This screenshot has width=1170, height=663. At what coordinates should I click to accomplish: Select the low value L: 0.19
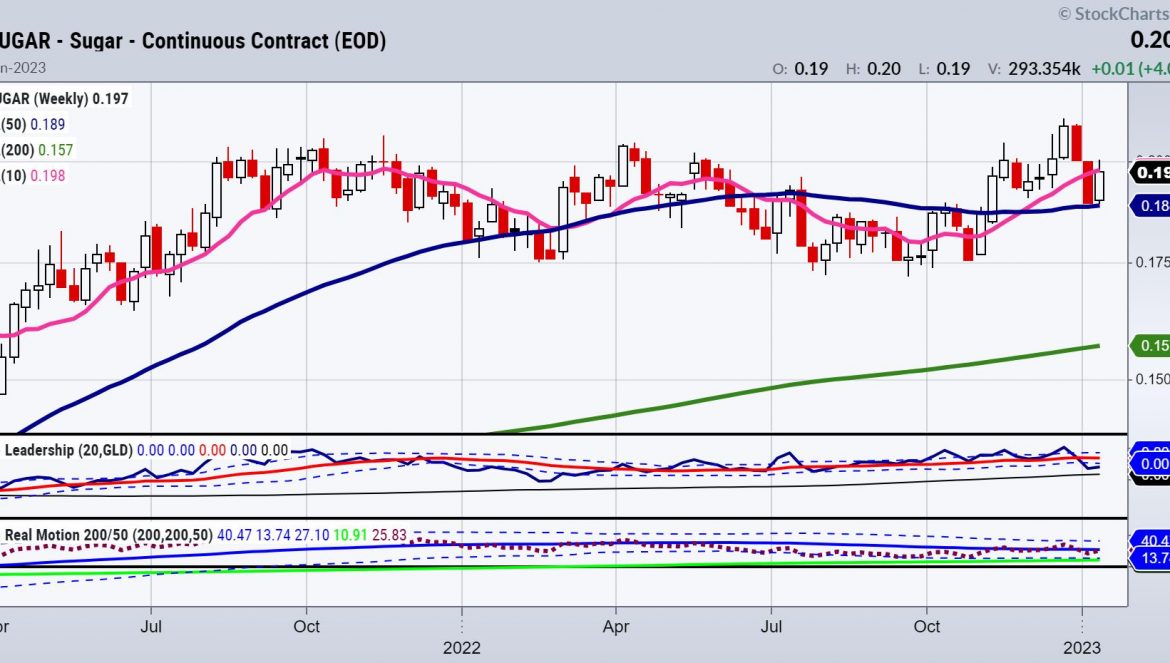[944, 69]
